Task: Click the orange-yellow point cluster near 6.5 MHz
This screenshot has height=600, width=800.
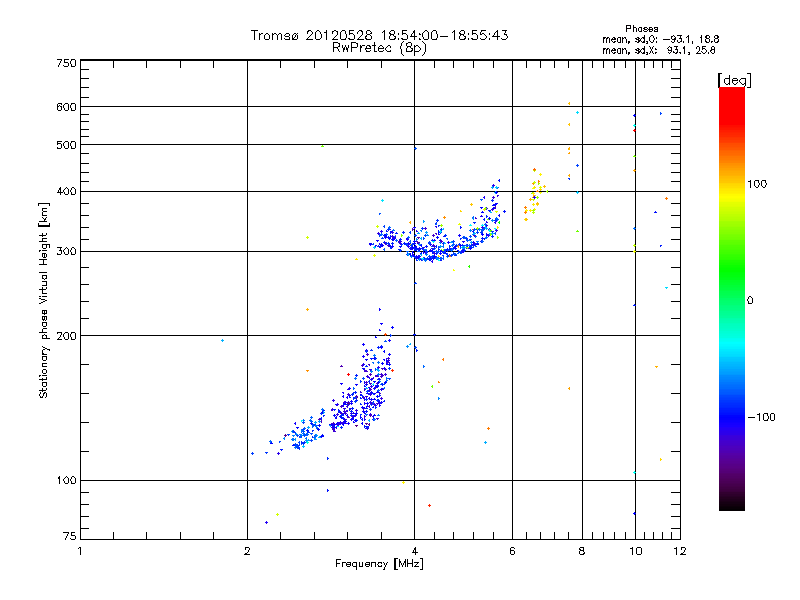Action: [x=535, y=195]
